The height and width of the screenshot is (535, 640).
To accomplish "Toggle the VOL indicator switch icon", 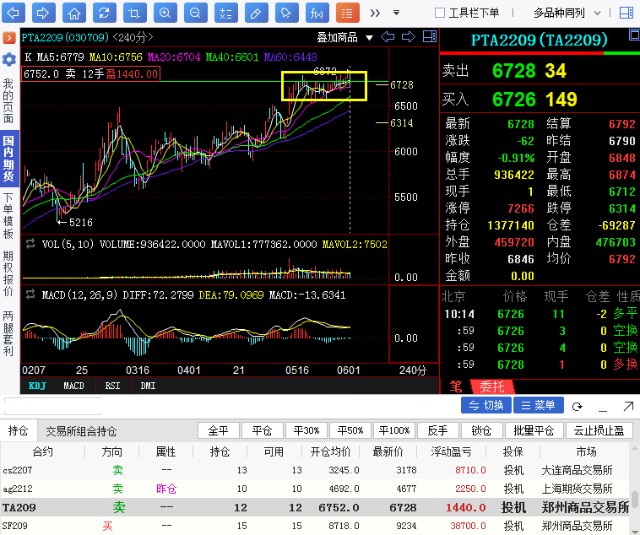I will coord(30,244).
